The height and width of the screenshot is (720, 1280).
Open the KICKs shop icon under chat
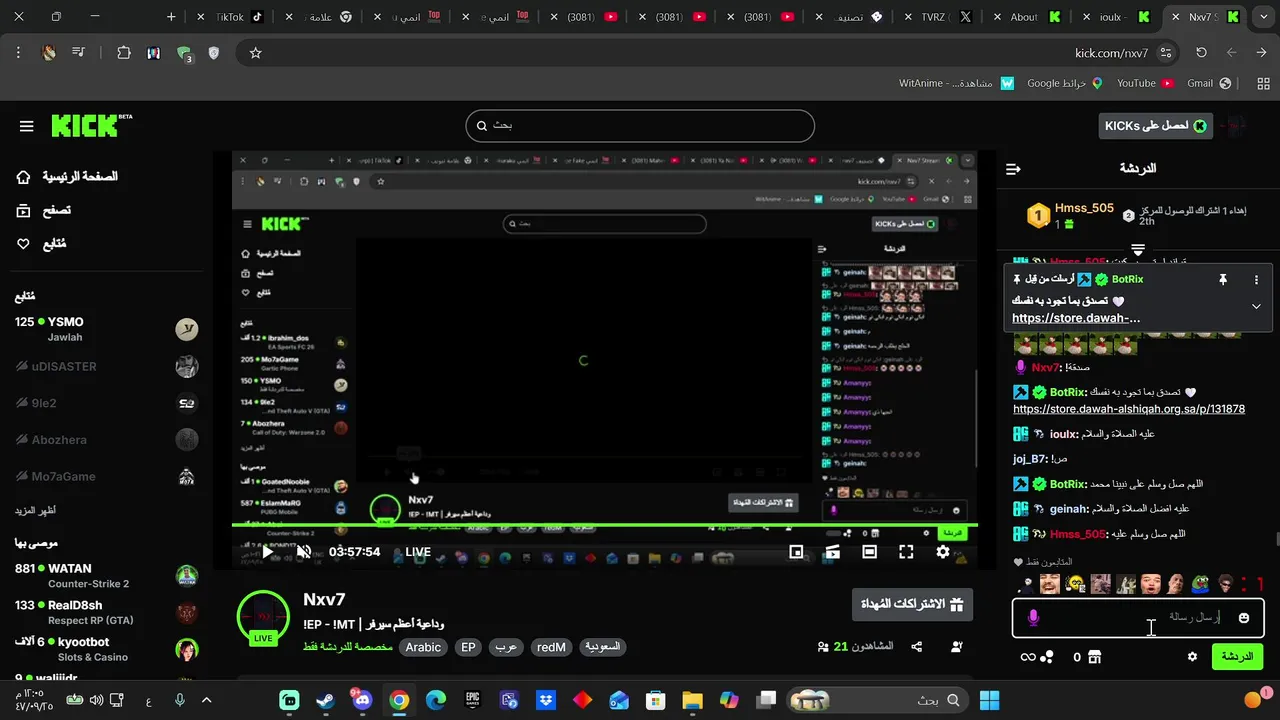click(1094, 657)
